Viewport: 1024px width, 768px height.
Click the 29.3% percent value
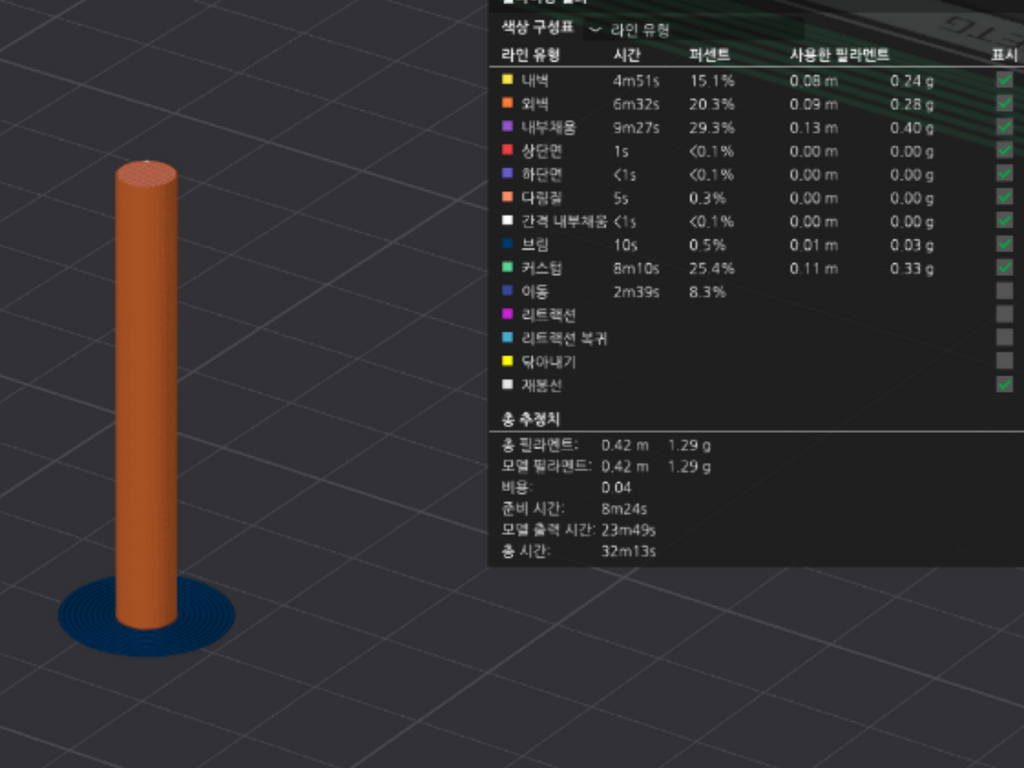tap(712, 127)
